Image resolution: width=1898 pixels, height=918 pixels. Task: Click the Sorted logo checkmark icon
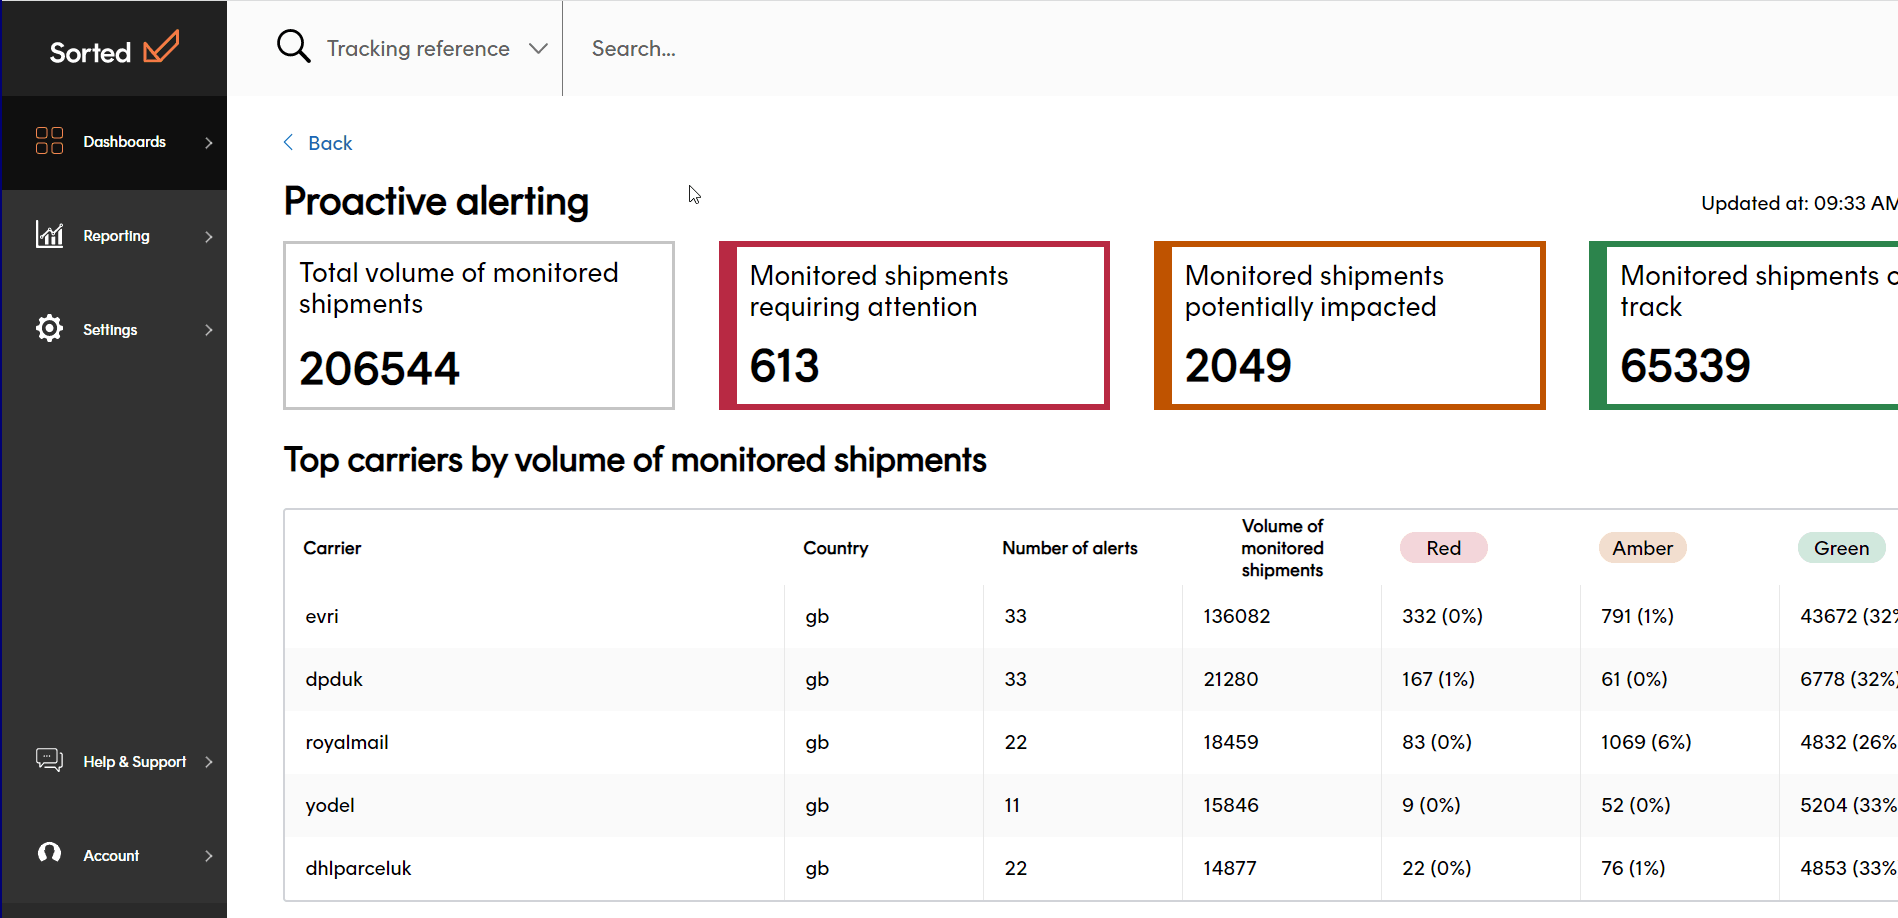161,47
